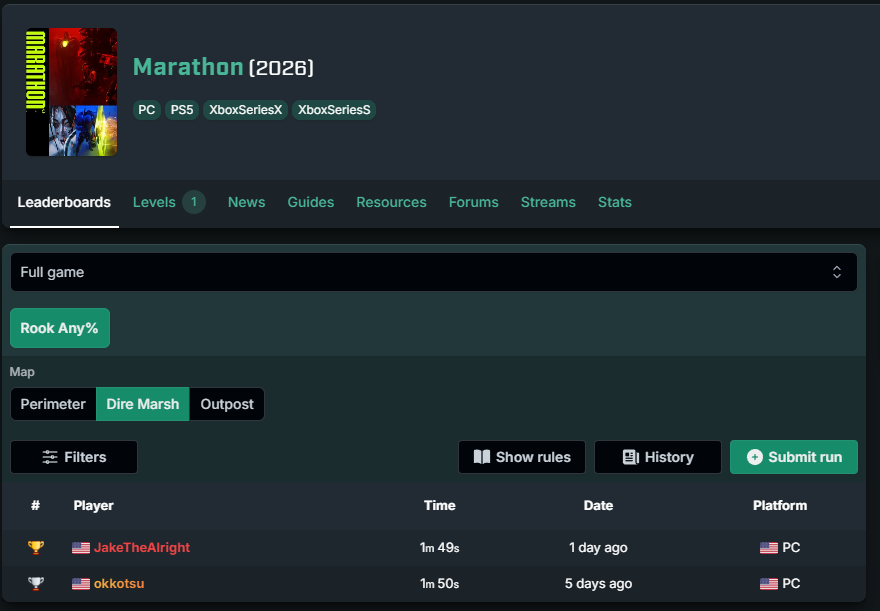Open the Streams tab
Image resolution: width=880 pixels, height=611 pixels.
point(548,202)
